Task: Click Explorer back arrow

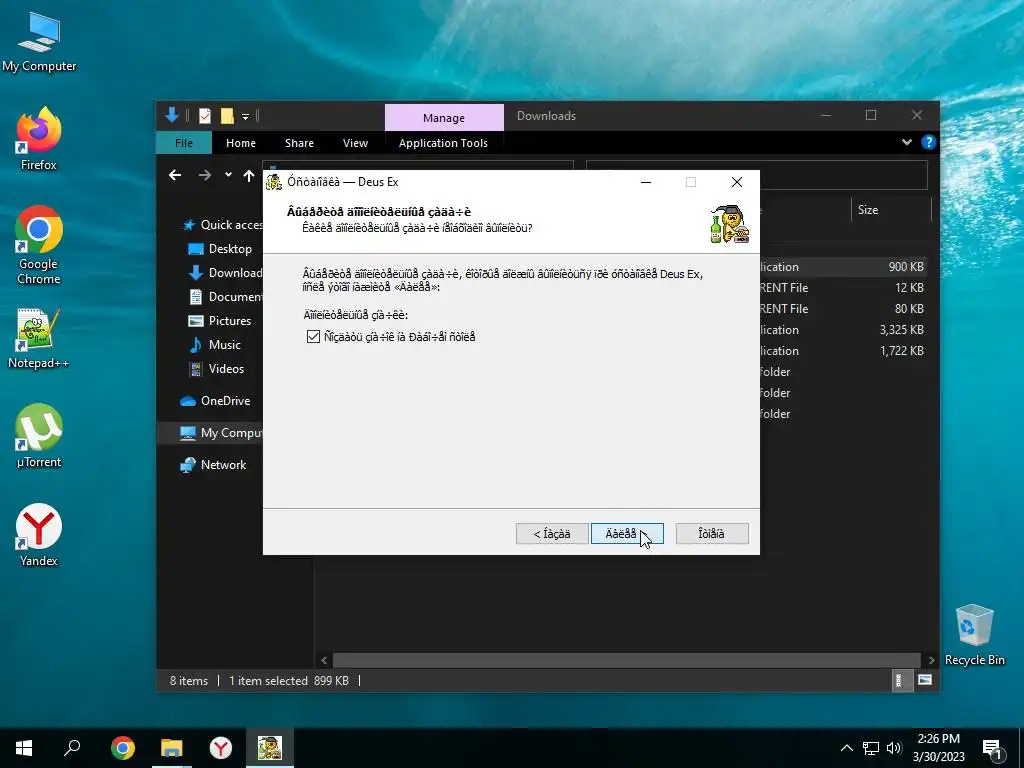Action: (x=174, y=175)
